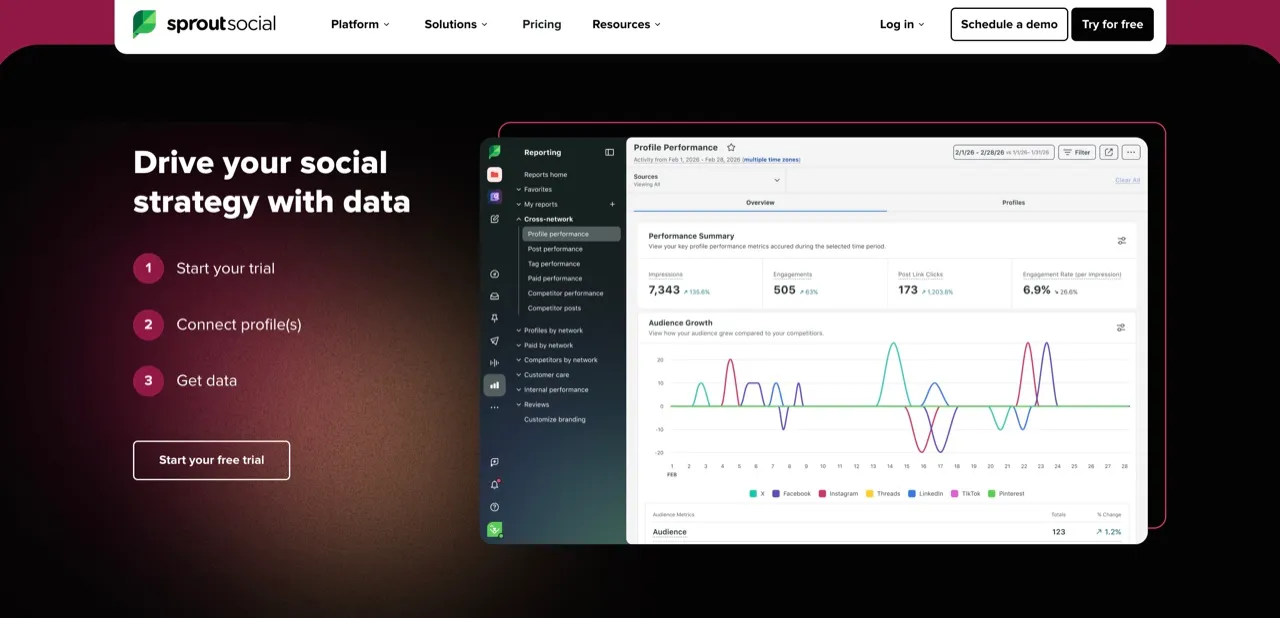
Task: Click the listening waveform icon in sidebar
Action: [494, 363]
